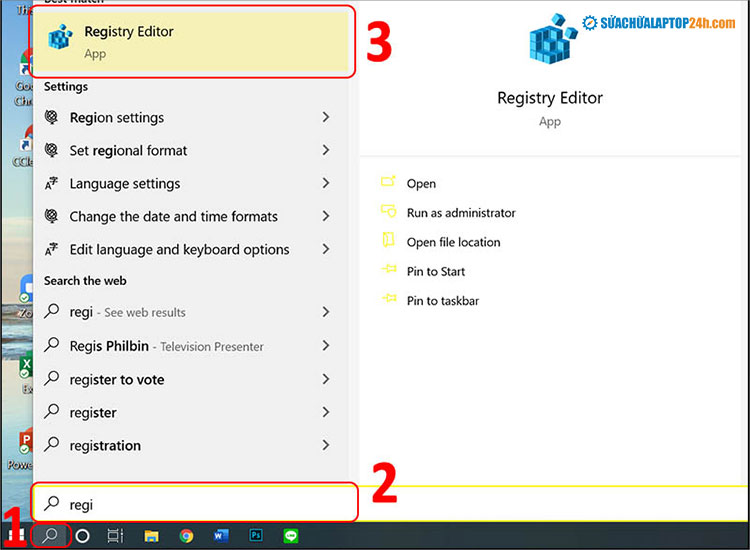The height and width of the screenshot is (550, 750).
Task: Open the Language settings result
Action: [191, 183]
